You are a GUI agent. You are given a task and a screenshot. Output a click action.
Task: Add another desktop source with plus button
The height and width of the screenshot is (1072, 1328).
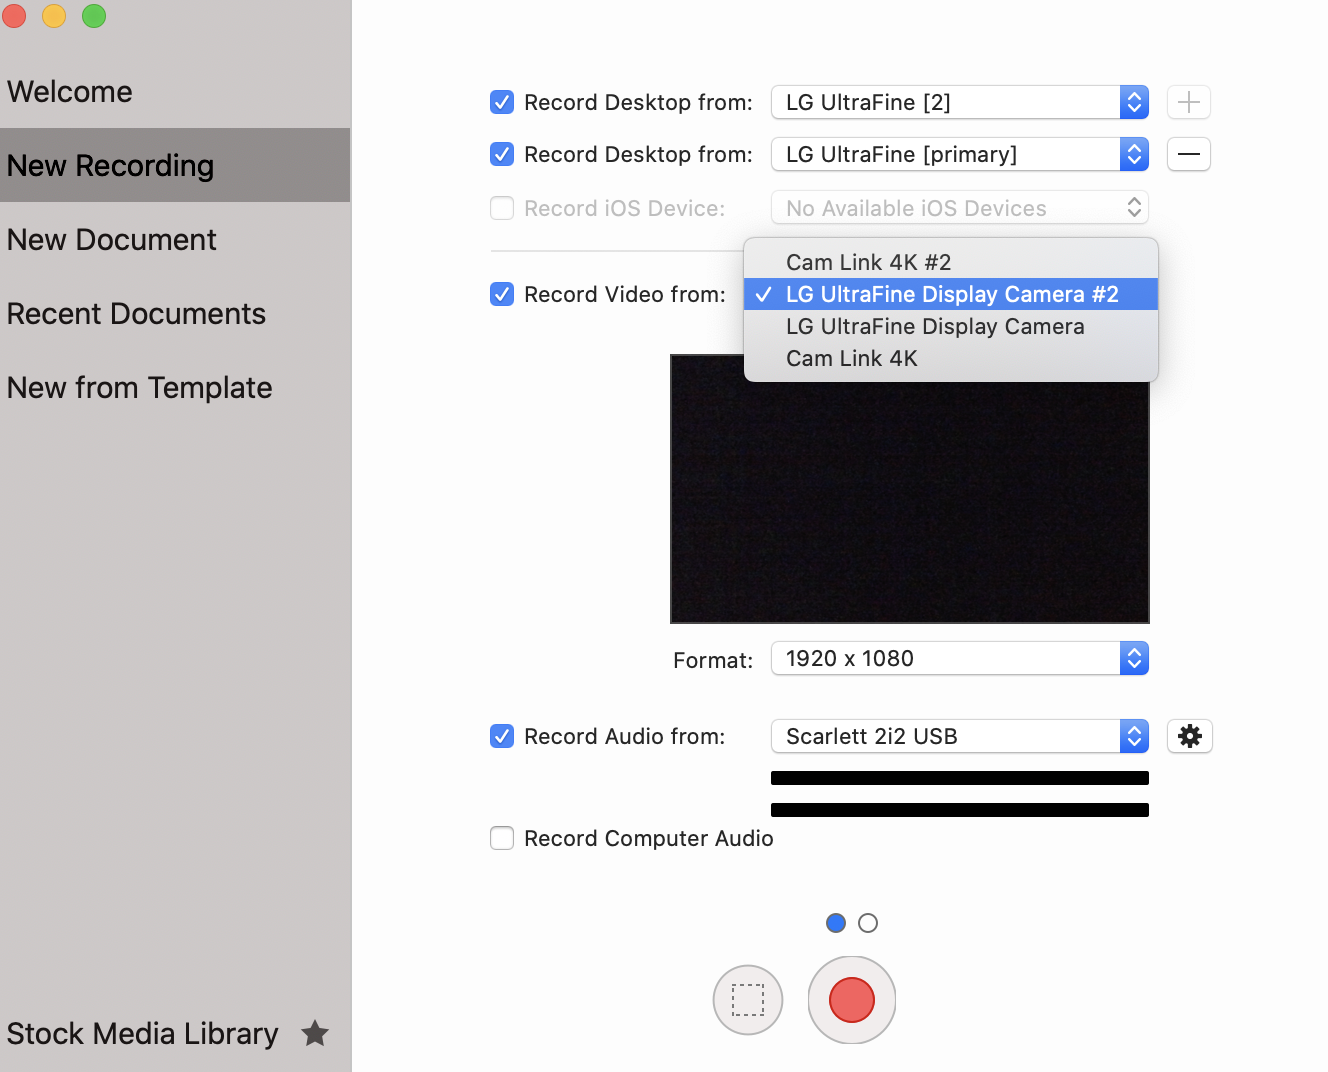(x=1189, y=102)
